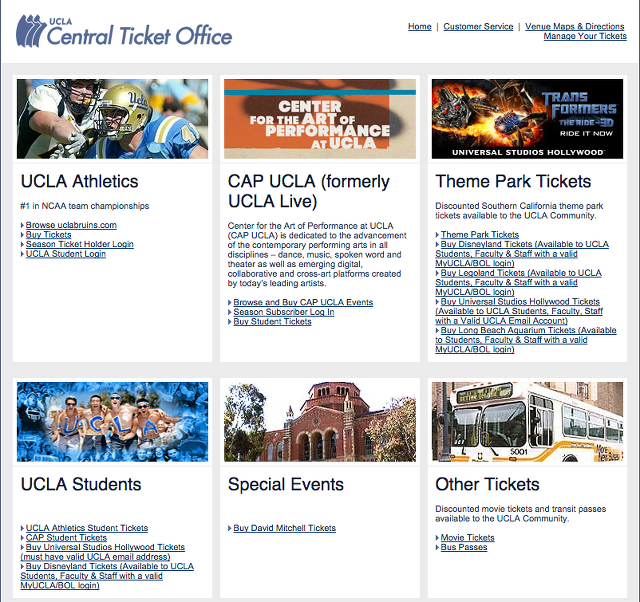Click Buy Student Tickets link
Image resolution: width=640 pixels, height=602 pixels.
tap(272, 322)
